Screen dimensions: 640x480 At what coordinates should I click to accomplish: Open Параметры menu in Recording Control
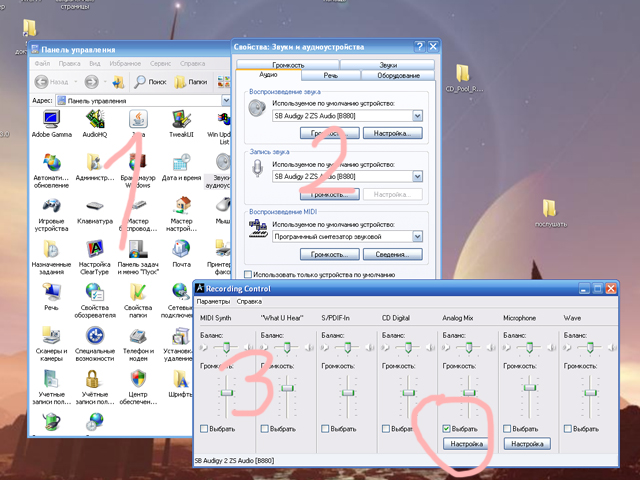tap(212, 301)
